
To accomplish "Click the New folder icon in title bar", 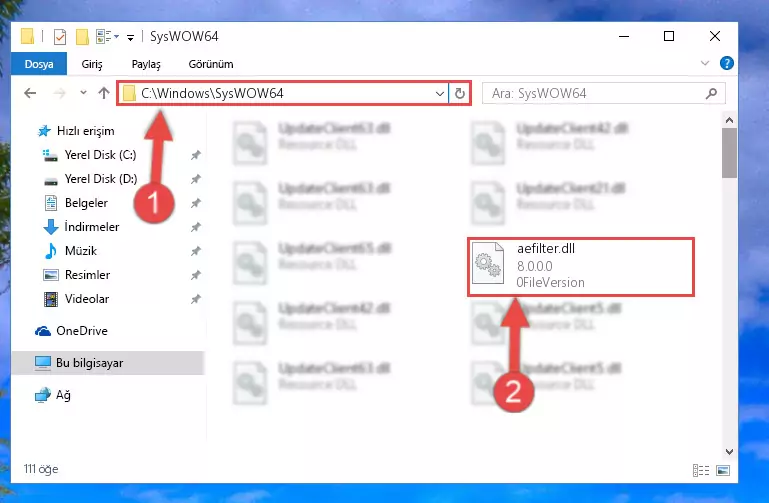I will [x=82, y=37].
